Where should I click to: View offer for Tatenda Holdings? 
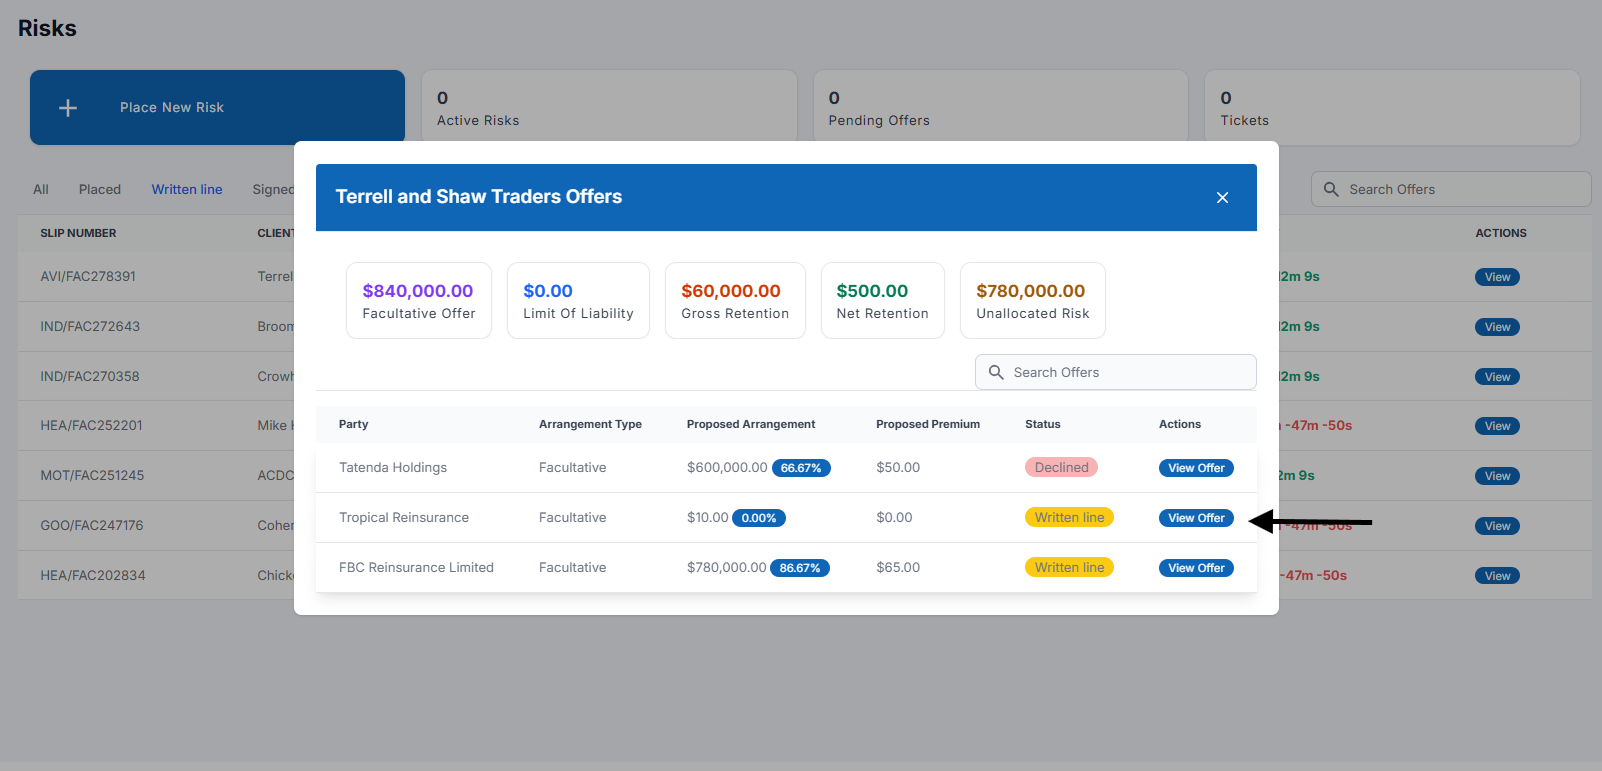point(1196,468)
